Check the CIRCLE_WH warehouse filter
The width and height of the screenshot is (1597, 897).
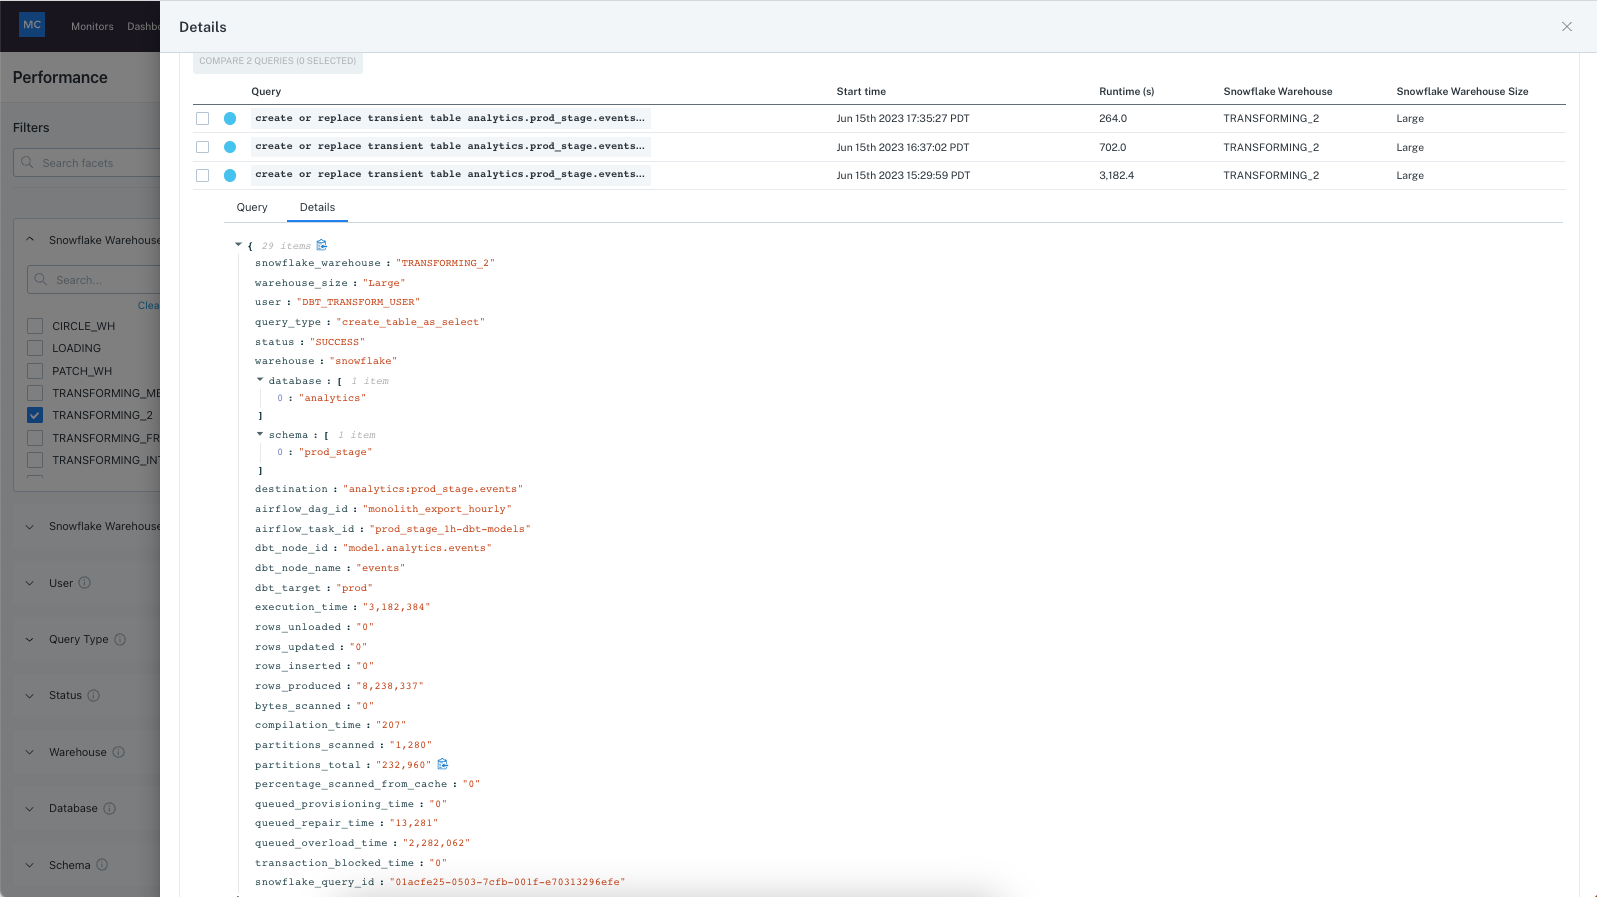35,326
